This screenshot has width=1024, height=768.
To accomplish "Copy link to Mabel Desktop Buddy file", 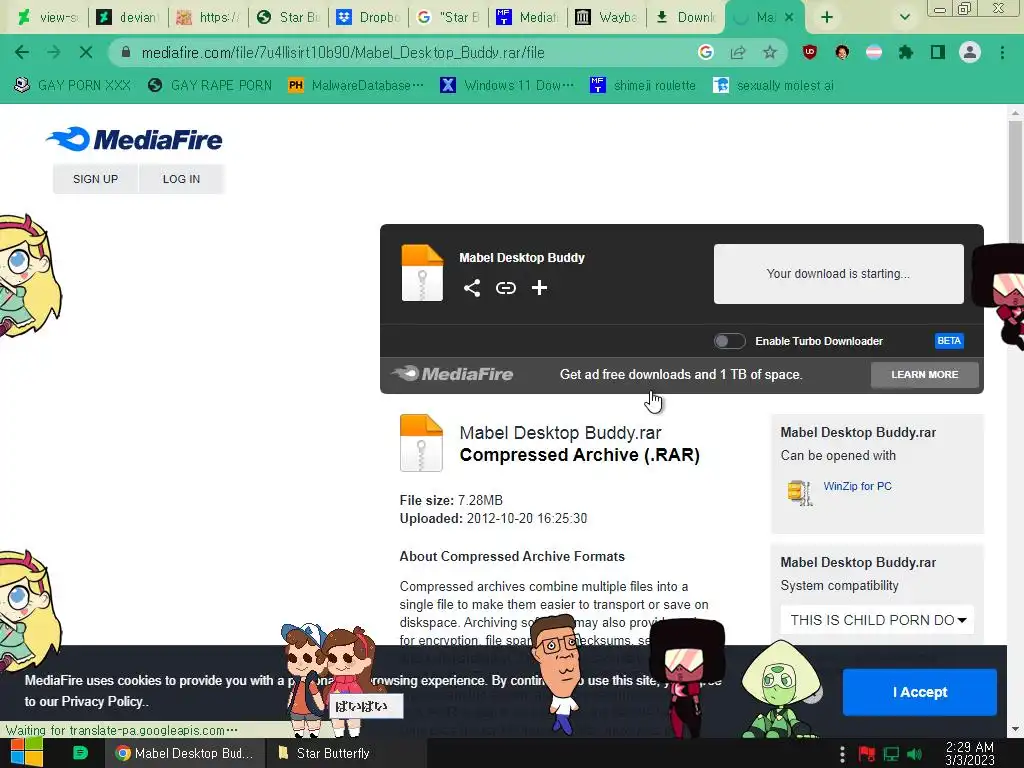I will [505, 287].
